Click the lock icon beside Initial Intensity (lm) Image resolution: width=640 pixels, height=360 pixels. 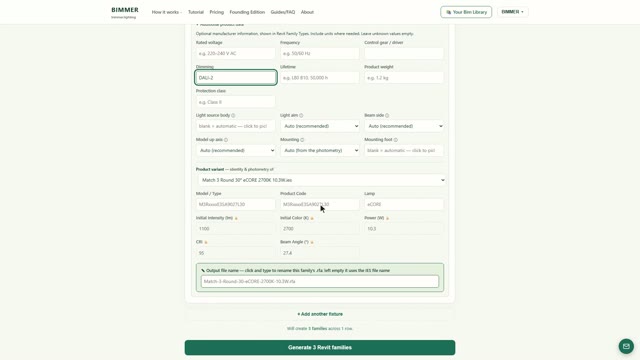point(236,218)
